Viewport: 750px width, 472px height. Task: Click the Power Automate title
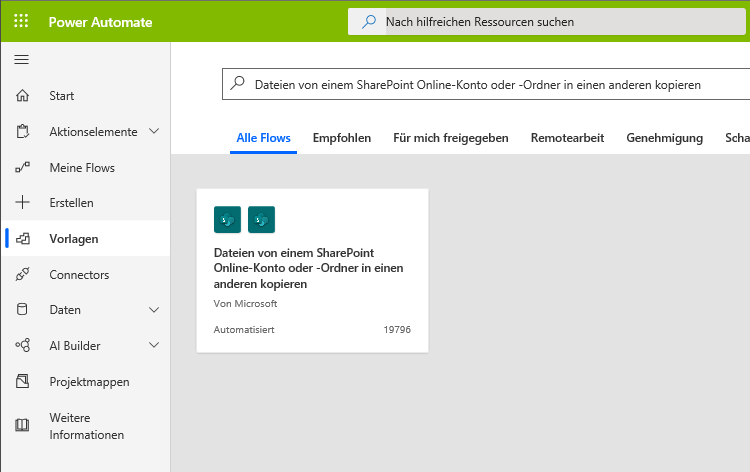click(x=100, y=22)
